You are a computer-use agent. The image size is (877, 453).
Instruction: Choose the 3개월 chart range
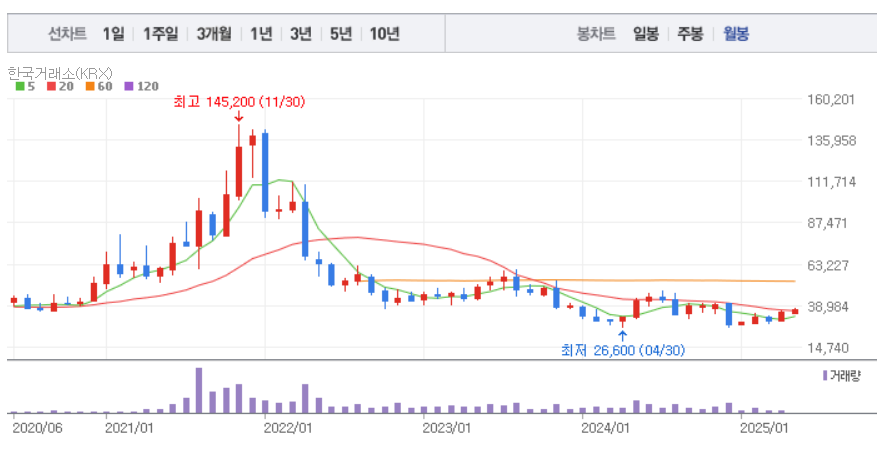point(214,34)
